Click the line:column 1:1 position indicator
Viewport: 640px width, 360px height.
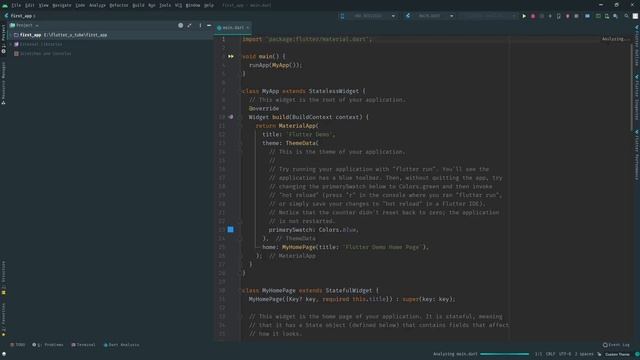coord(538,354)
